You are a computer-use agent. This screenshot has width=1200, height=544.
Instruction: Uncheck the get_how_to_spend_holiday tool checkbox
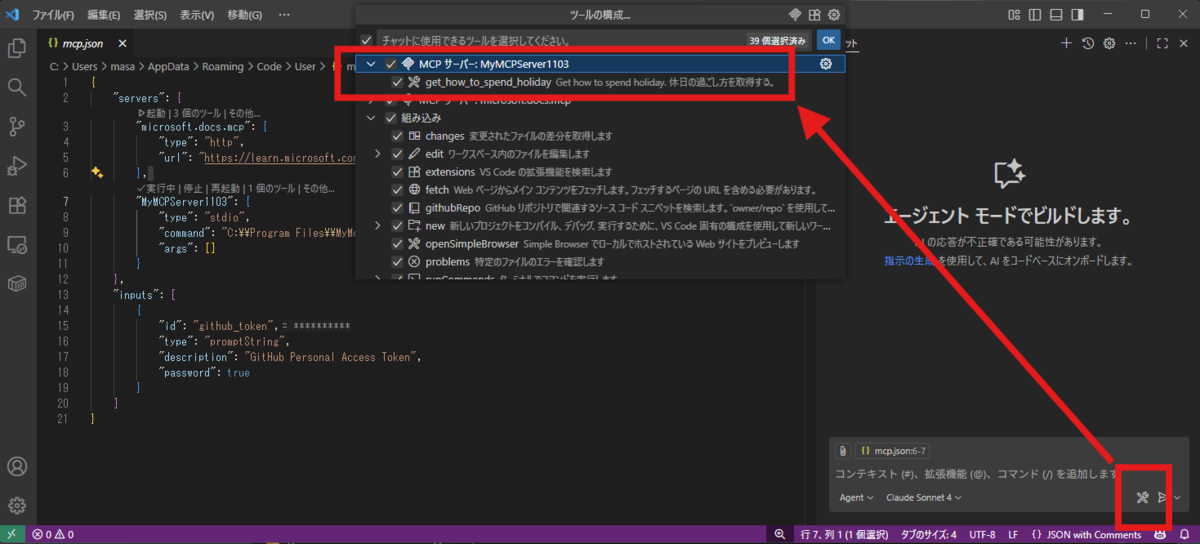point(398,82)
